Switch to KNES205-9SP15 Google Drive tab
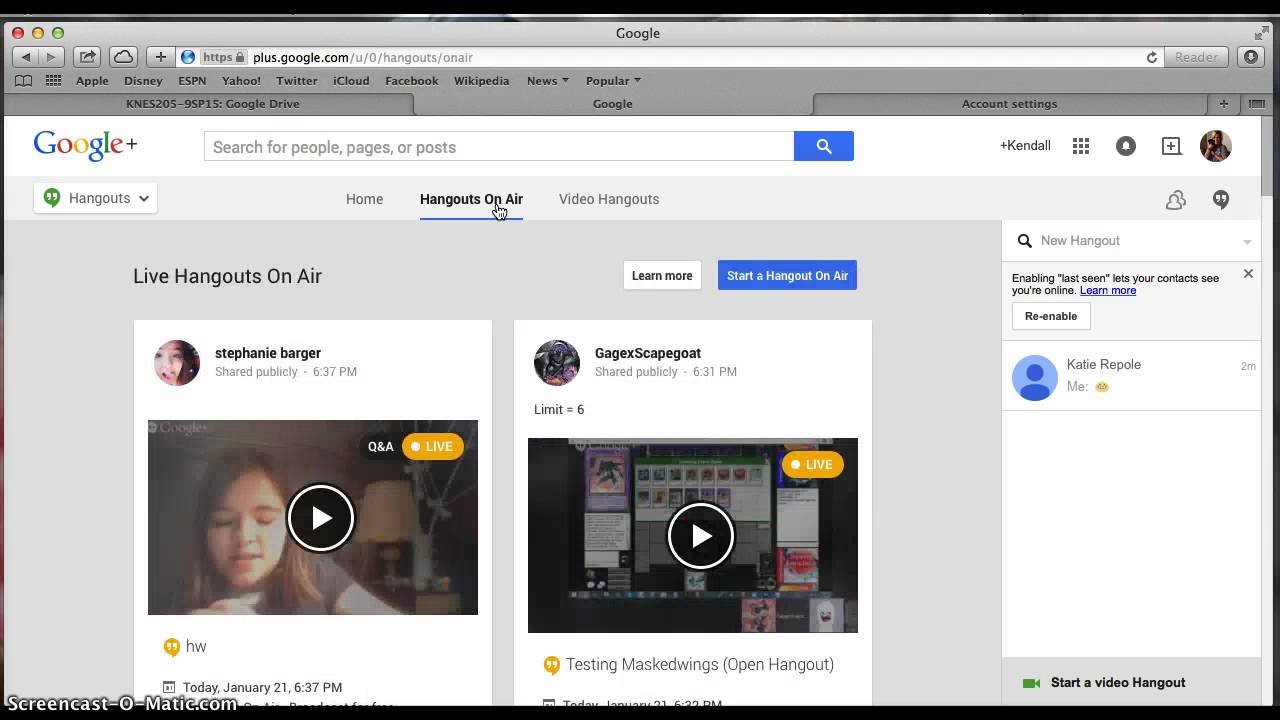Image resolution: width=1280 pixels, height=720 pixels. (212, 104)
